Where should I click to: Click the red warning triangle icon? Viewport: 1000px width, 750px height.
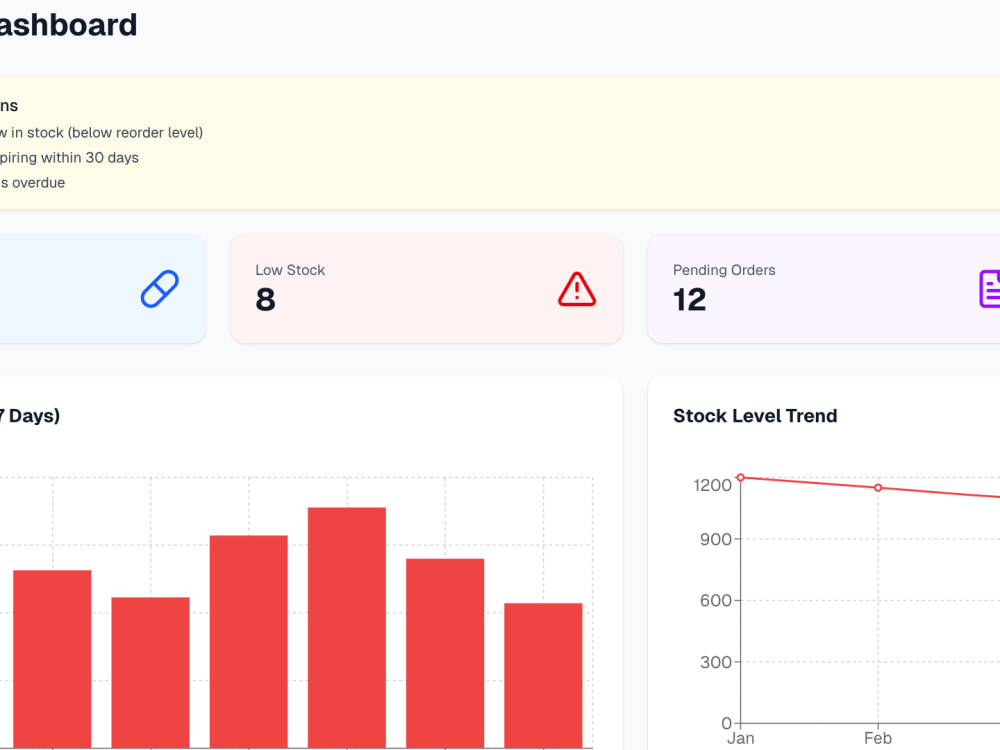pyautogui.click(x=577, y=290)
